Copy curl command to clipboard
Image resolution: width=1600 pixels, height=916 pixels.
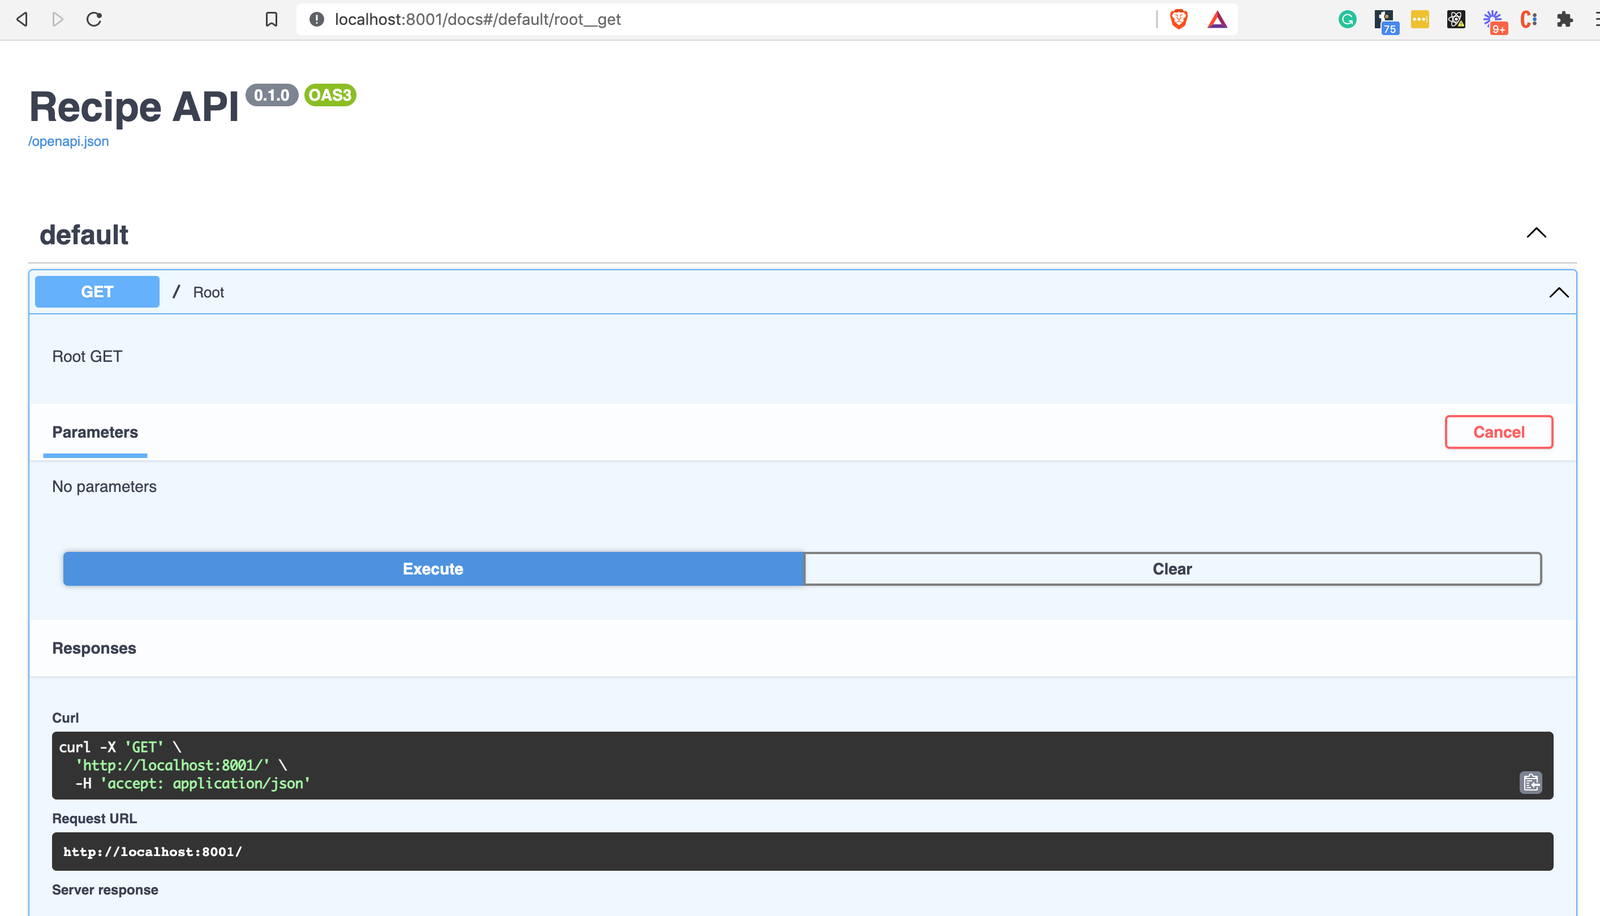click(x=1531, y=782)
